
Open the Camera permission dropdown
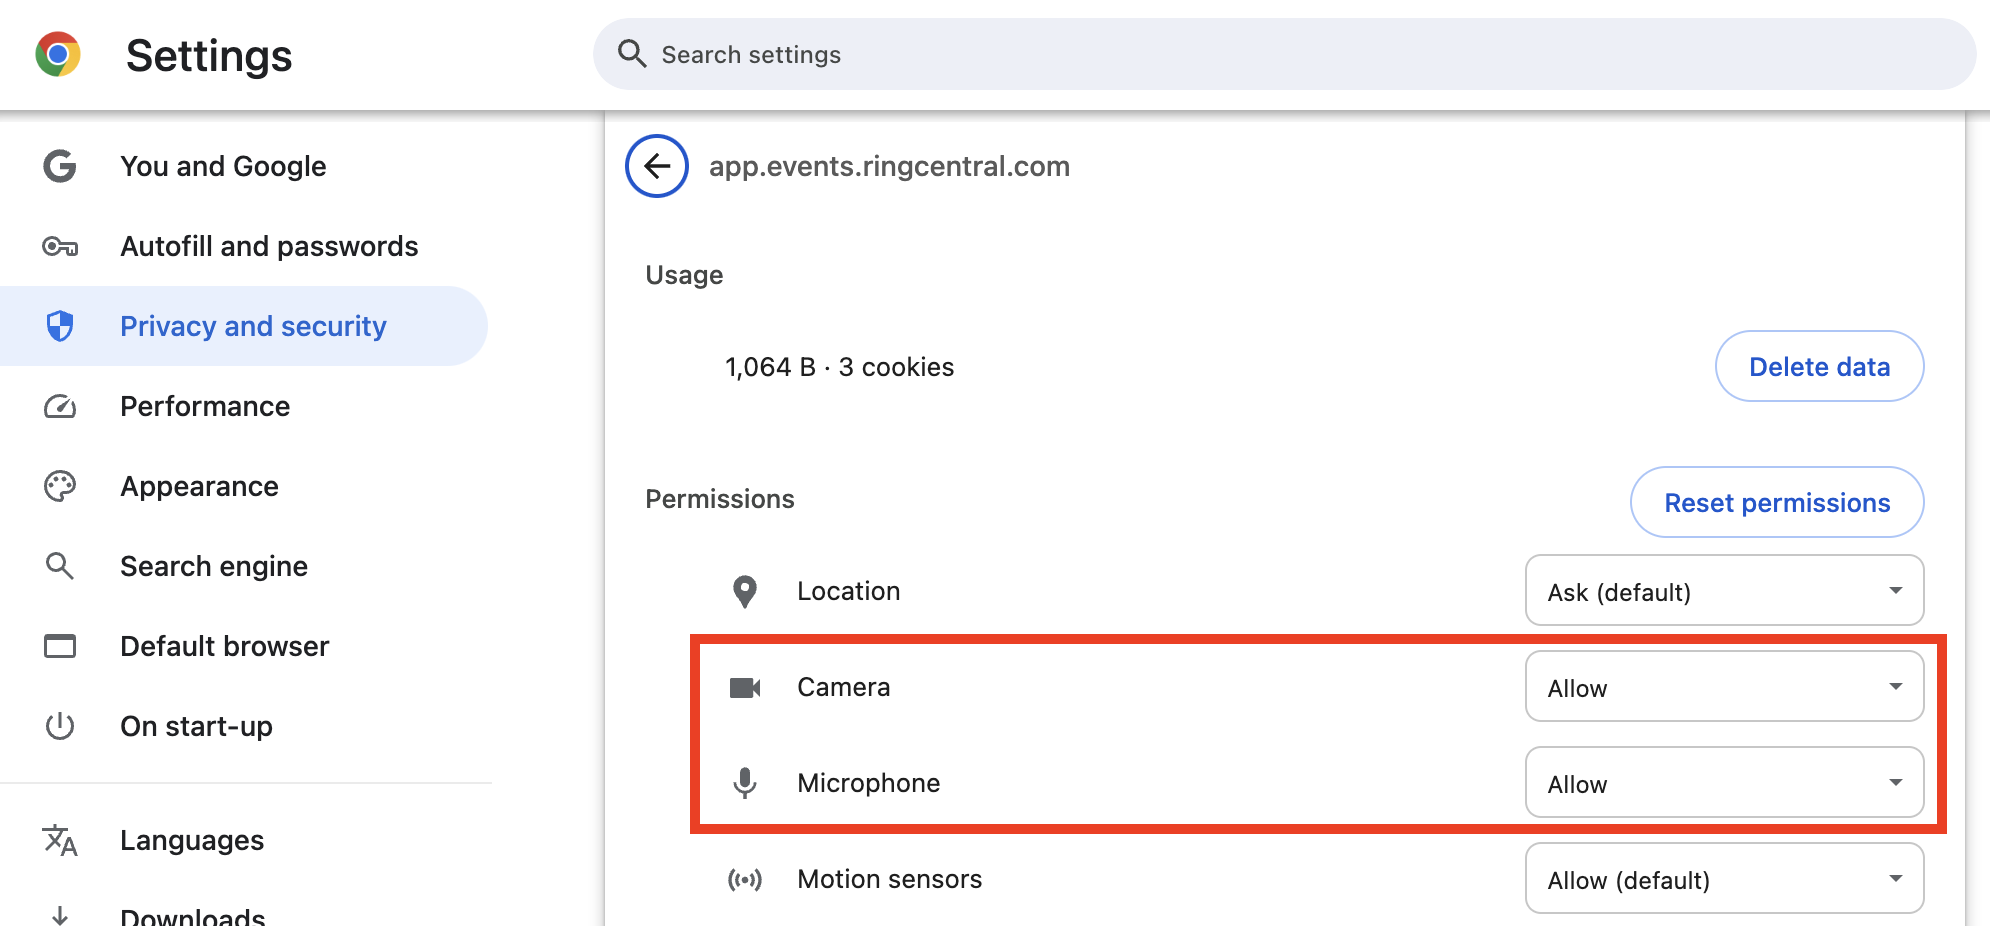coord(1725,687)
